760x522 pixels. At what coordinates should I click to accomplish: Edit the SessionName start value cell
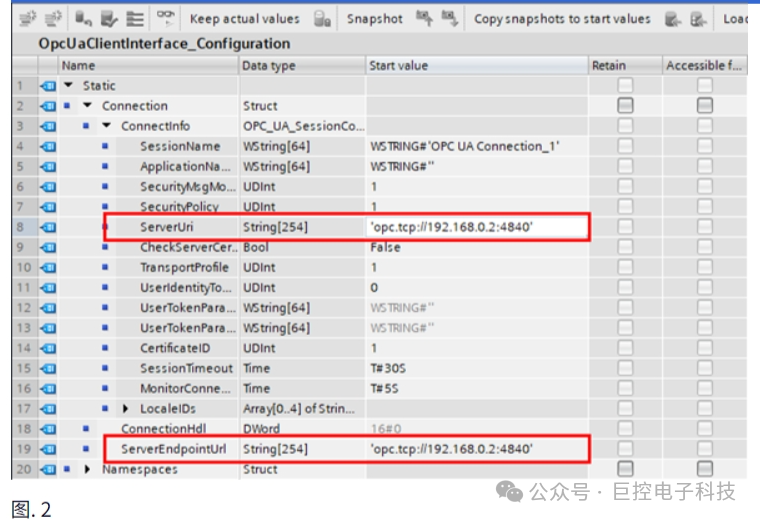(477, 146)
